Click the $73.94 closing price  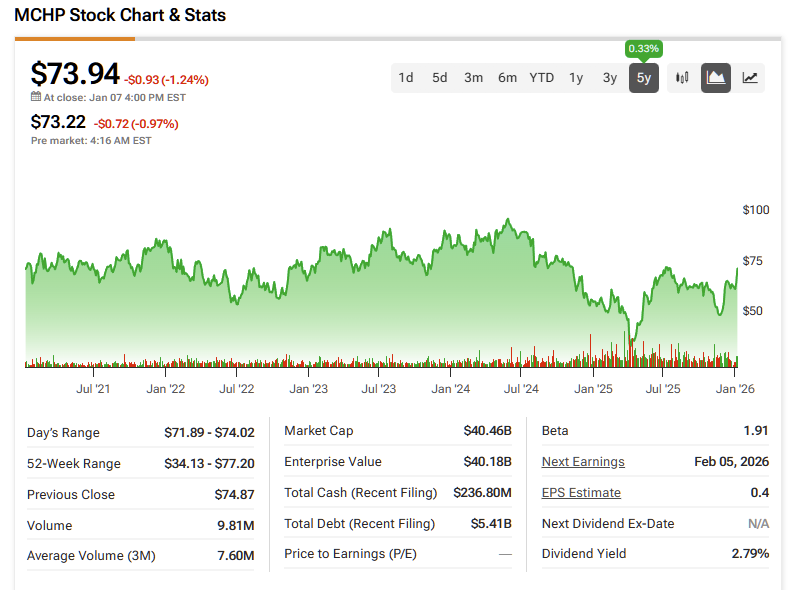75,74
